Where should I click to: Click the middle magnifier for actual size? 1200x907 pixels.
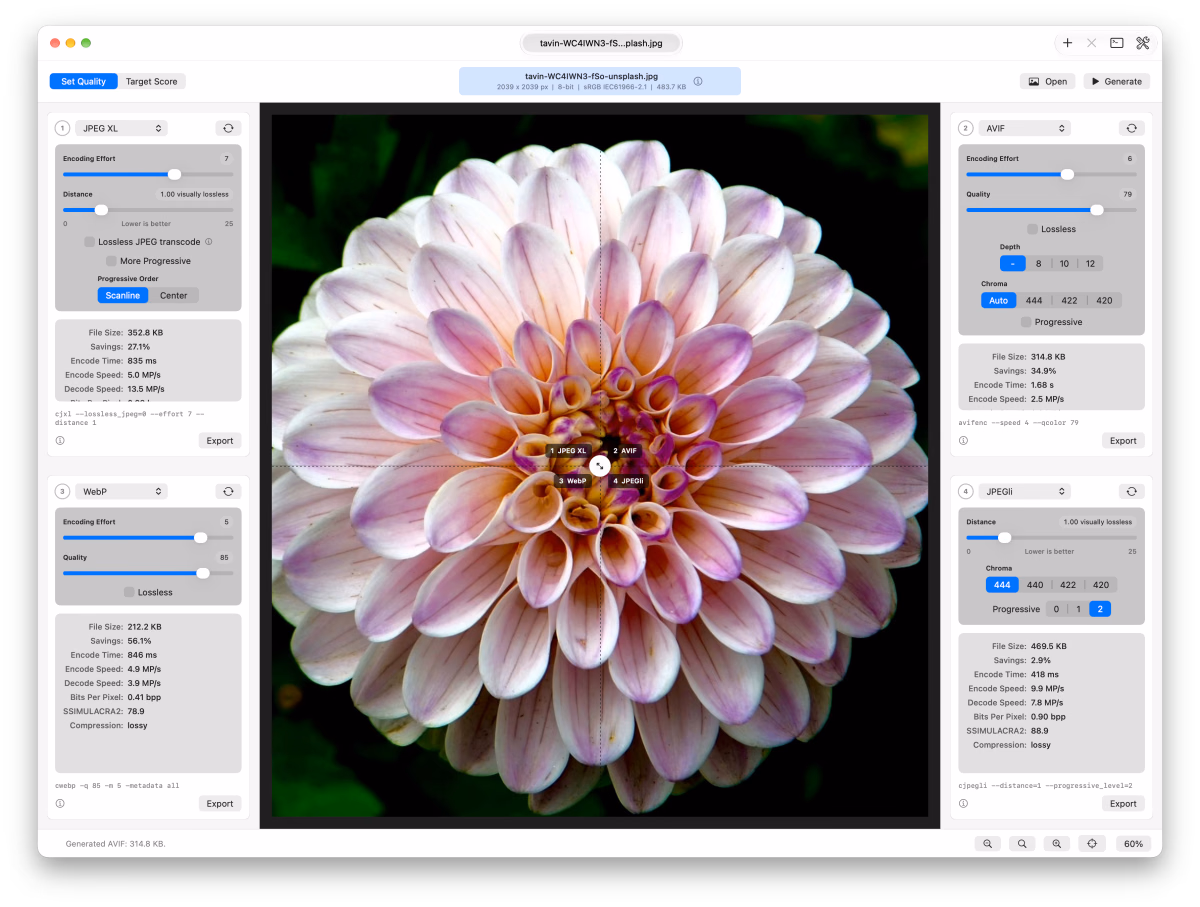tap(1022, 844)
